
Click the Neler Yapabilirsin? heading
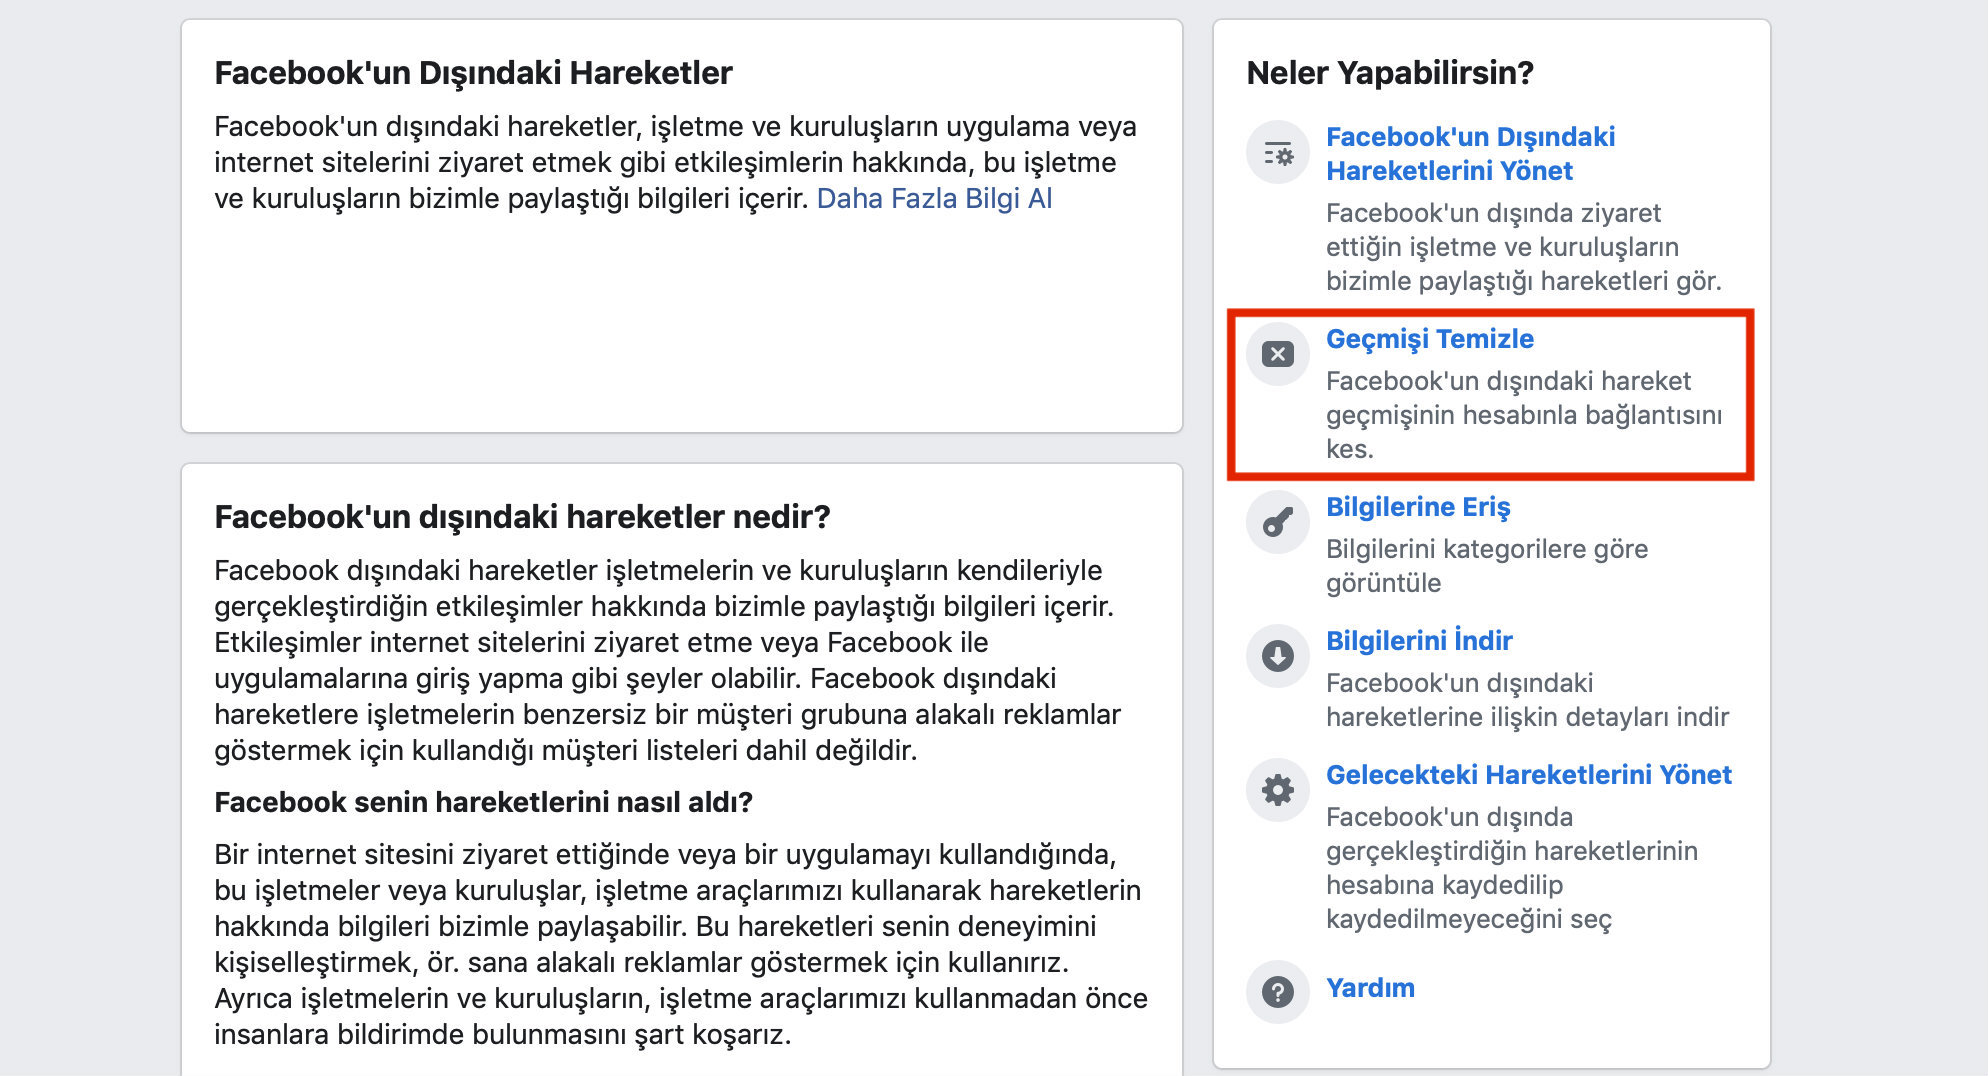1390,73
